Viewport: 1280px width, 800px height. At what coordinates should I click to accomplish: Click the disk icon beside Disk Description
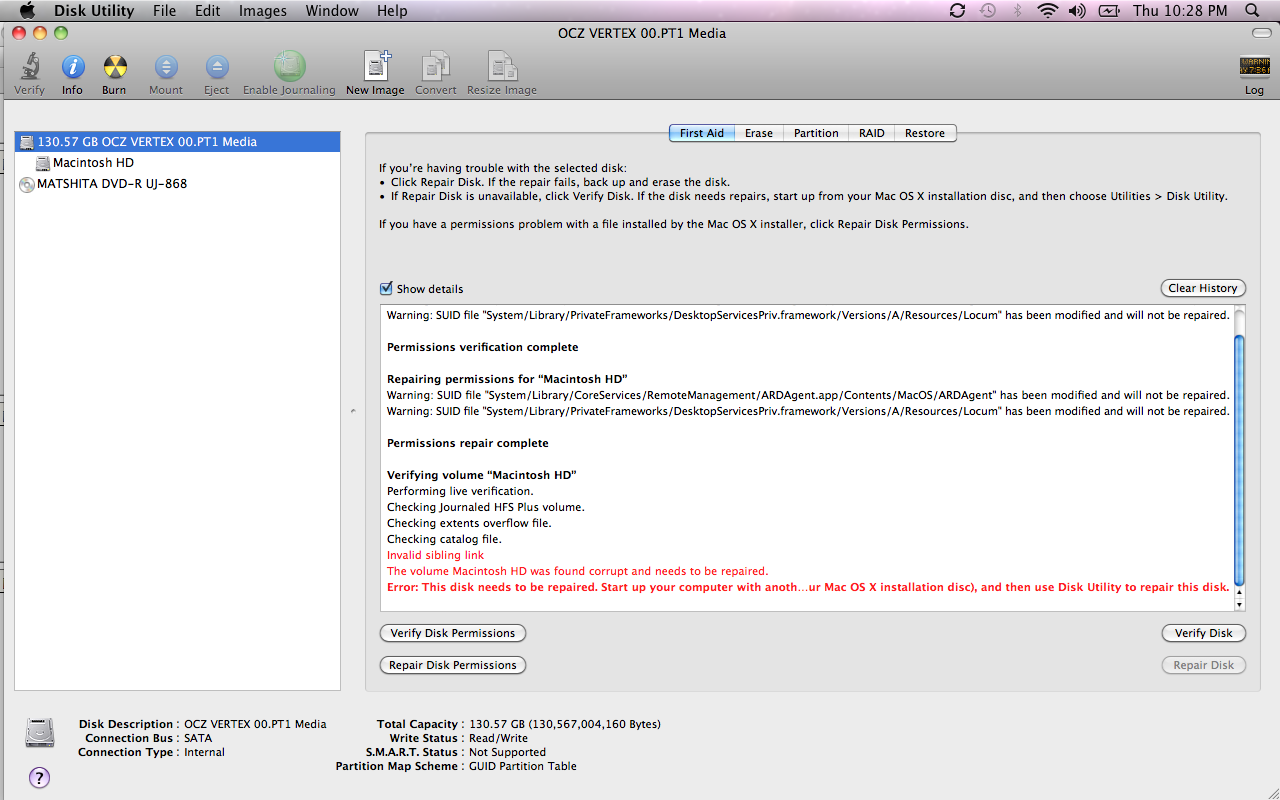[x=40, y=733]
